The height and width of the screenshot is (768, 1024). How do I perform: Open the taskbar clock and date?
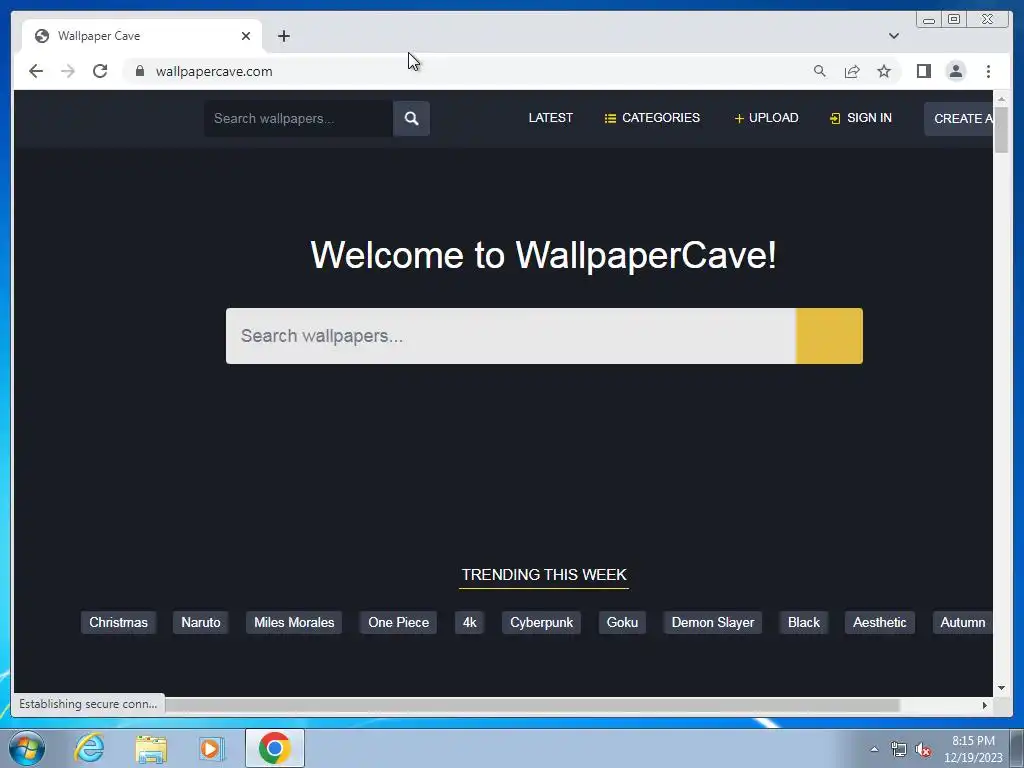973,749
